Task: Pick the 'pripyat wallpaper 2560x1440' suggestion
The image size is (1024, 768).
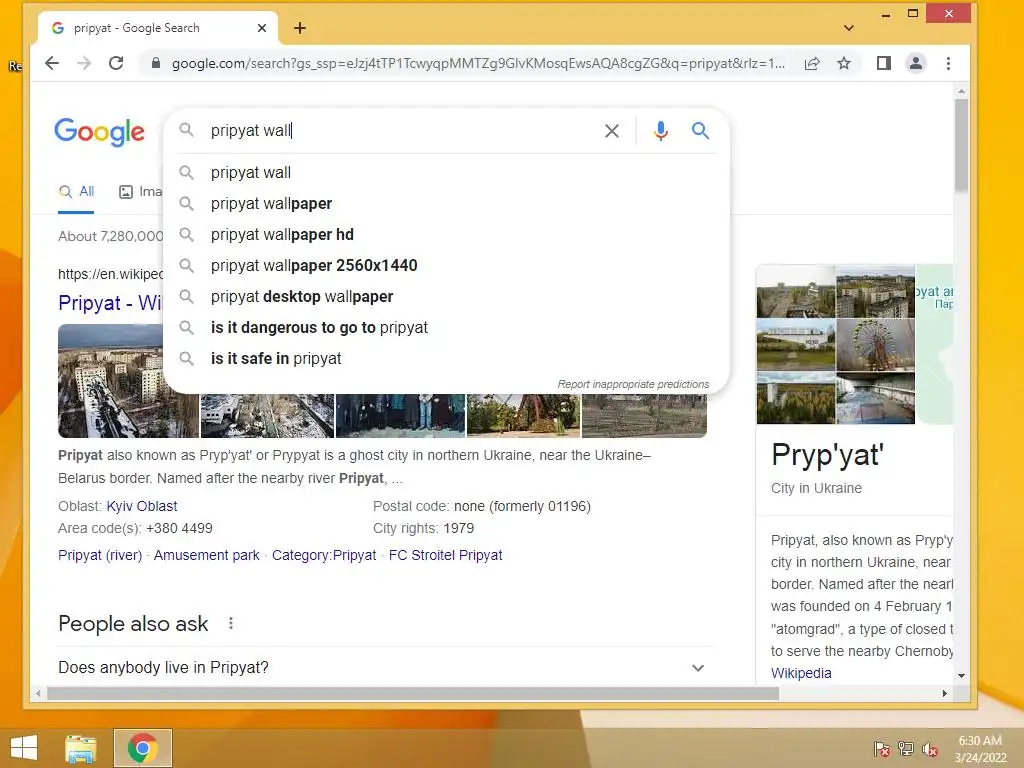Action: tap(447, 265)
